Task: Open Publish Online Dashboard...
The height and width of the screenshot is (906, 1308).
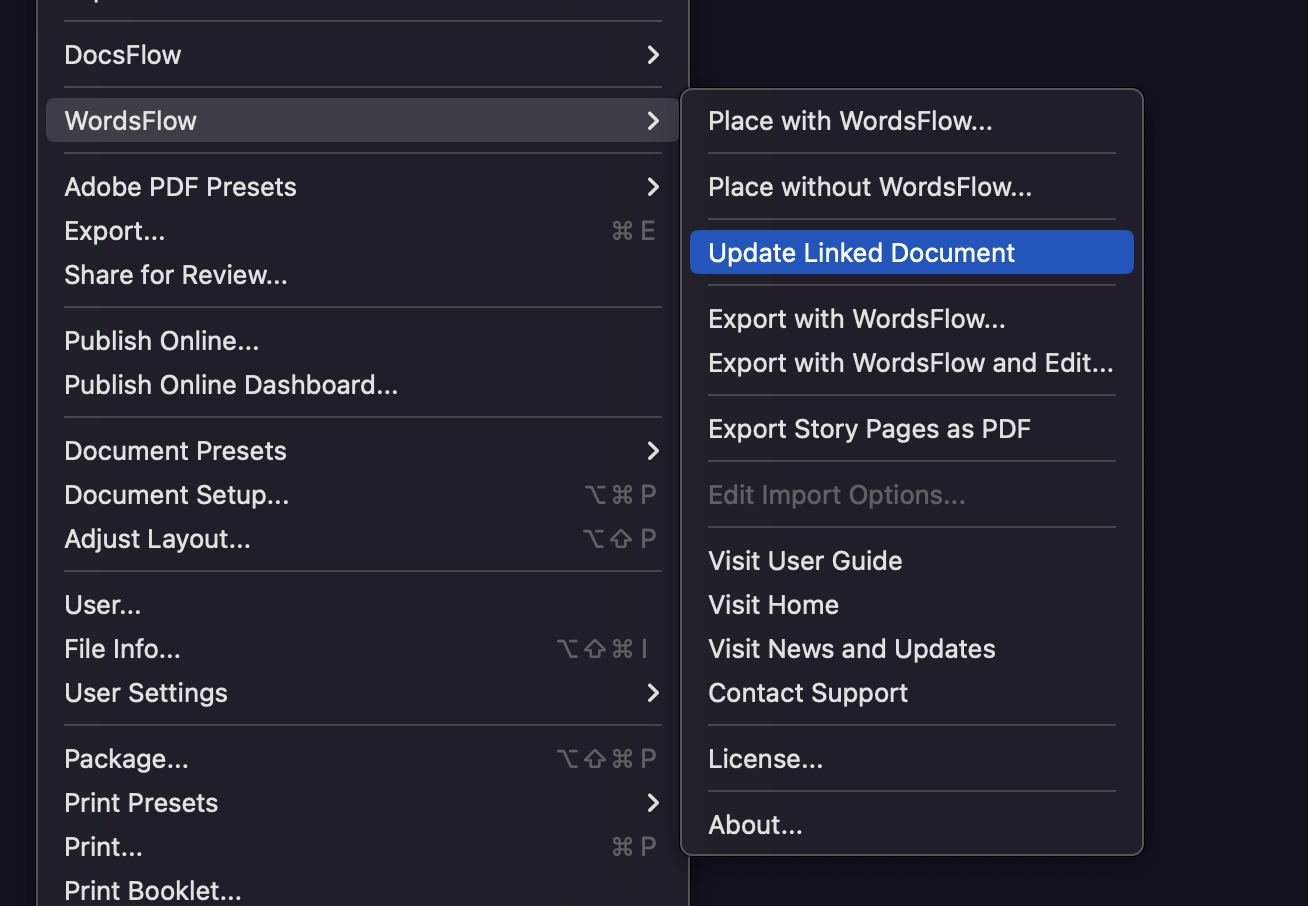Action: coord(362,385)
